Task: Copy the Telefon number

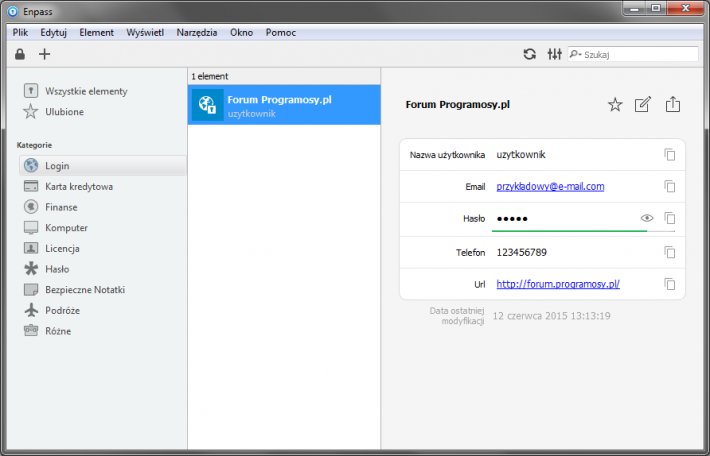Action: point(670,252)
